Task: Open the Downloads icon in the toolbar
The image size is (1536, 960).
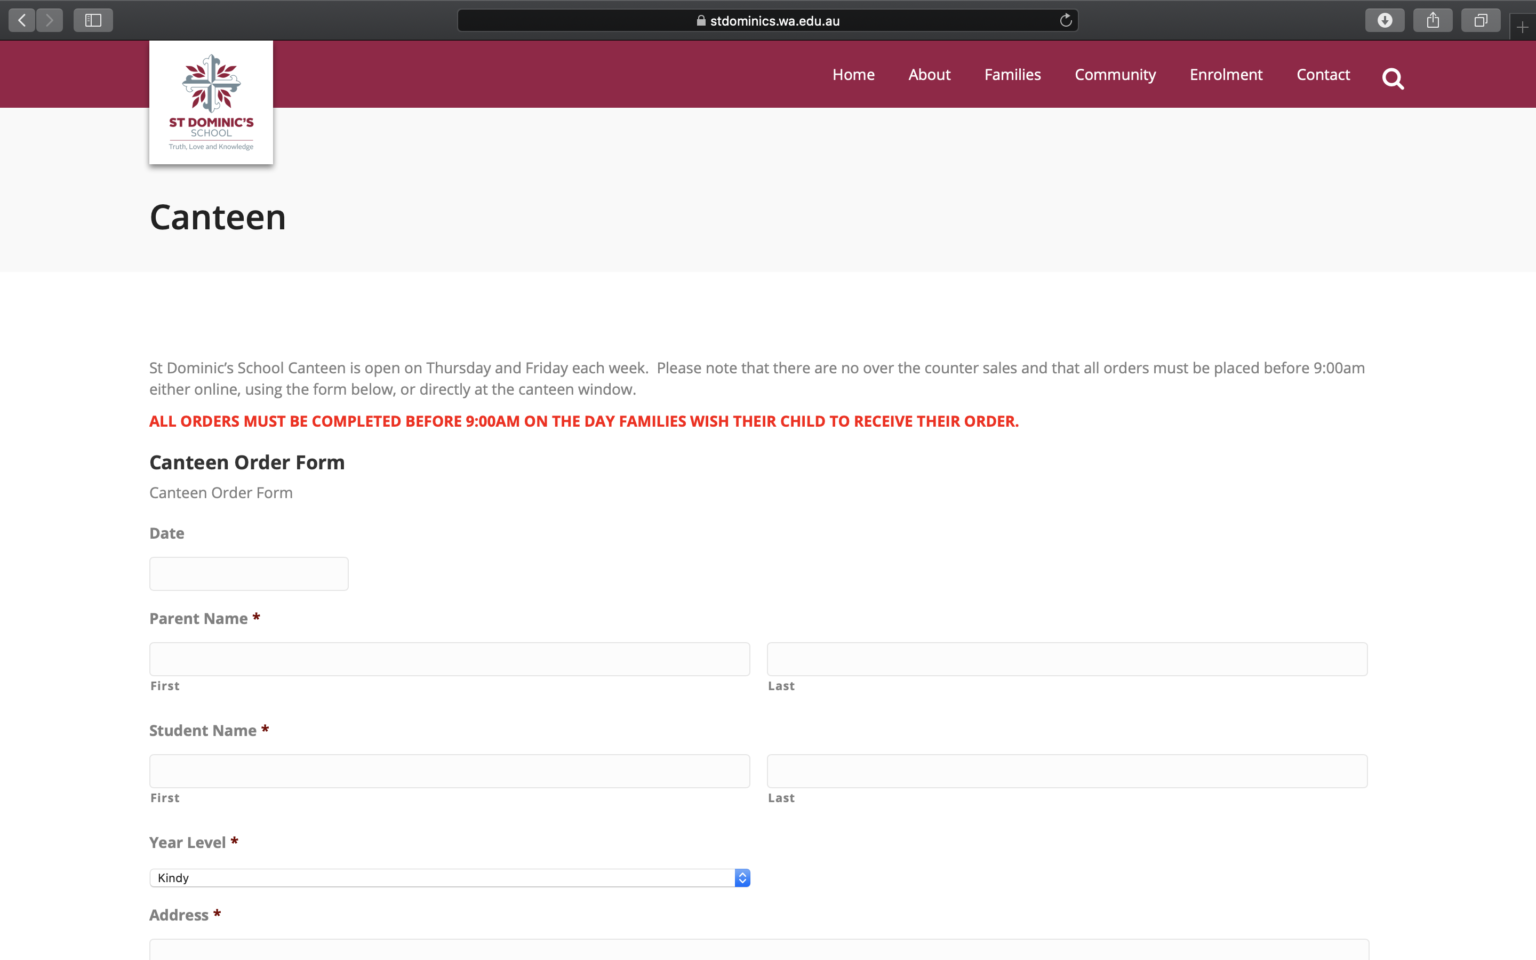Action: [x=1384, y=19]
